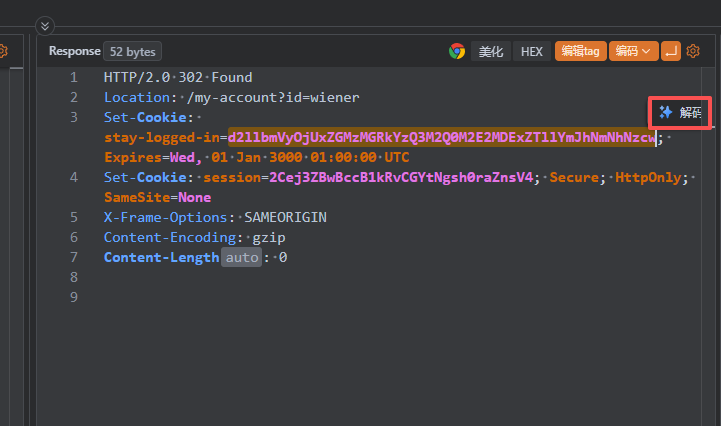The image size is (721, 426).
Task: Click the 52 bytes size badge
Action: pos(133,51)
